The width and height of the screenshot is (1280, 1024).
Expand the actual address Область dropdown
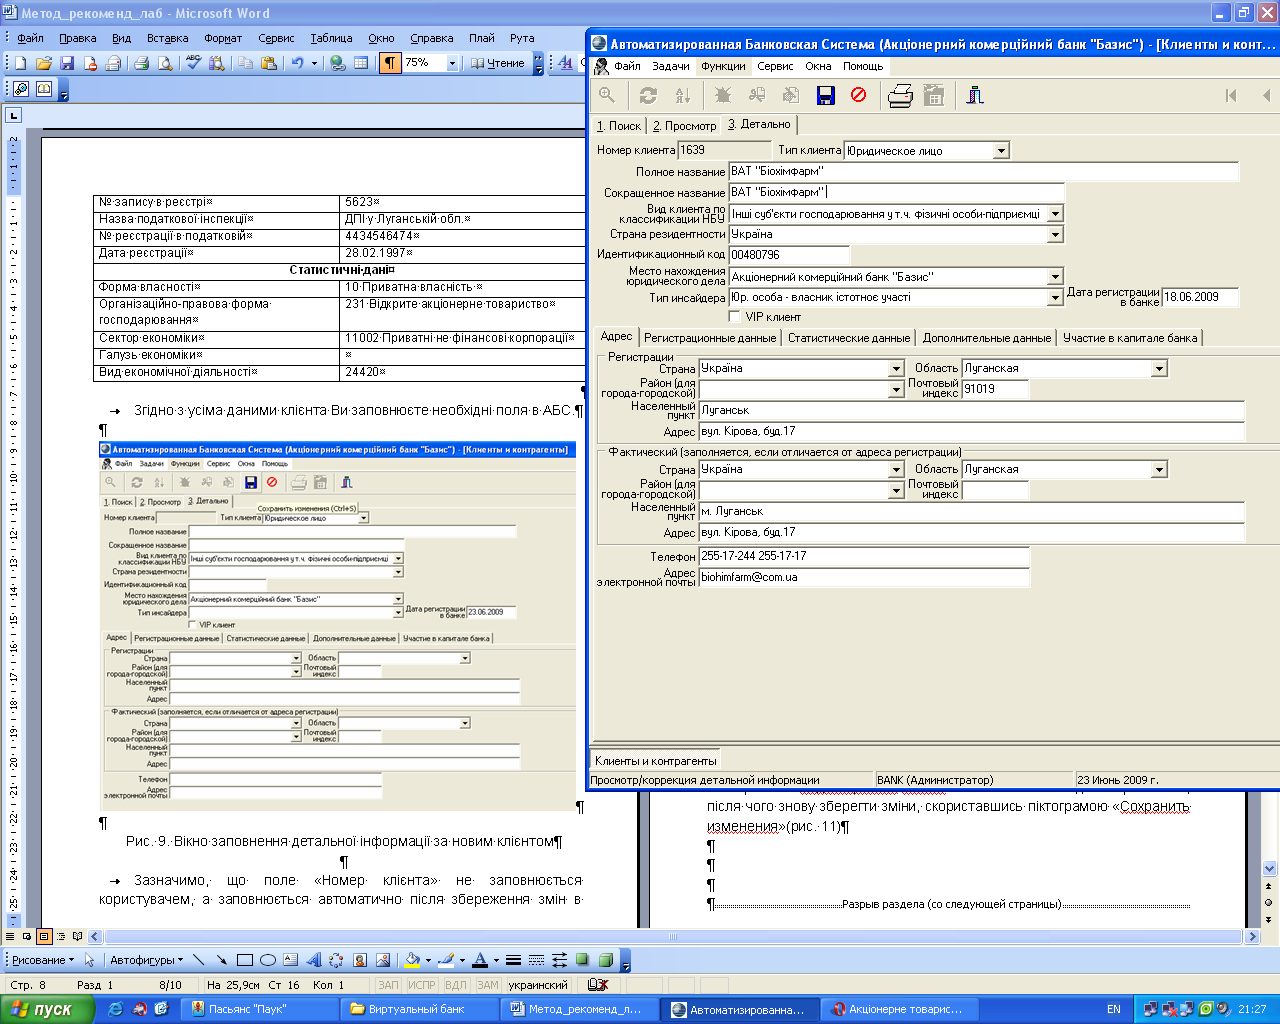coord(1159,470)
